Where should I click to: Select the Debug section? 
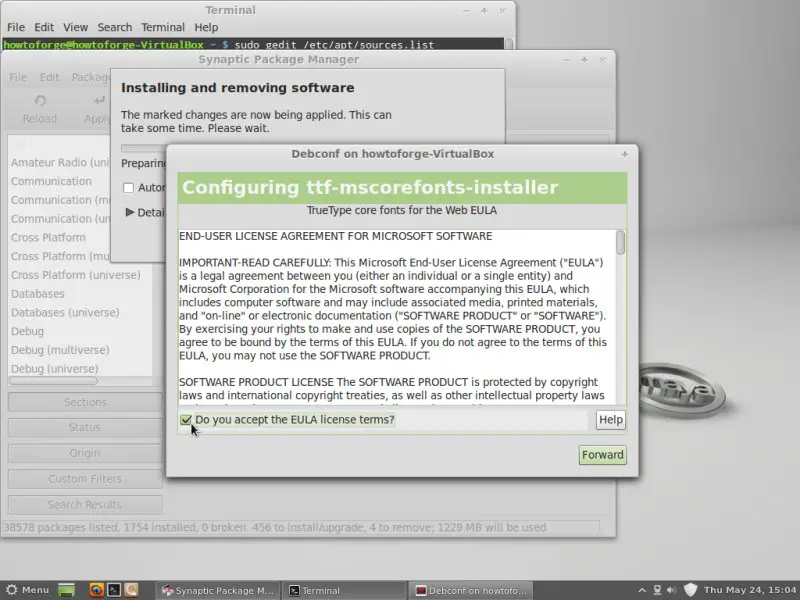[28, 332]
